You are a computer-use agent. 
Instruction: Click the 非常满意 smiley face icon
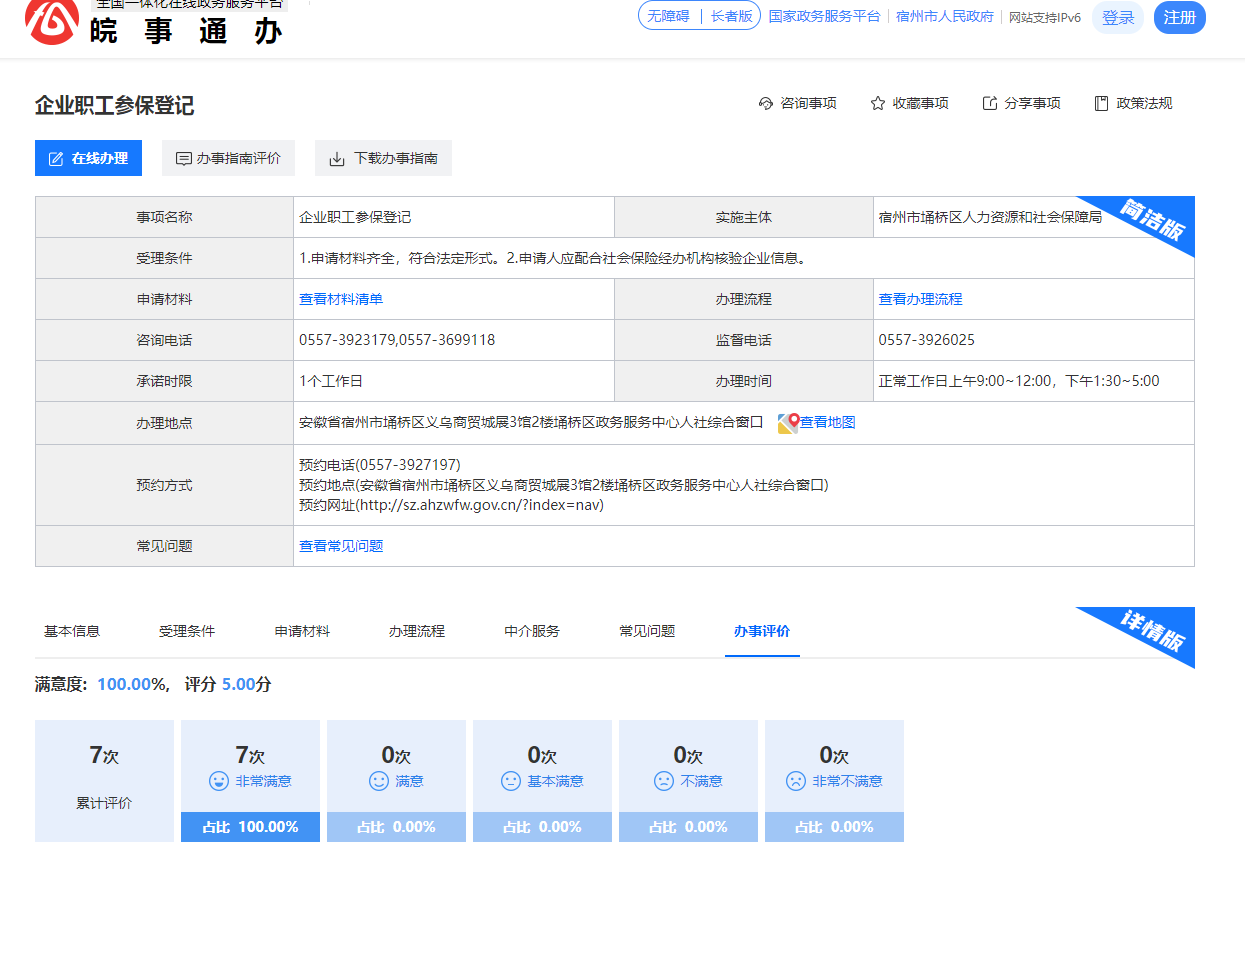(219, 781)
